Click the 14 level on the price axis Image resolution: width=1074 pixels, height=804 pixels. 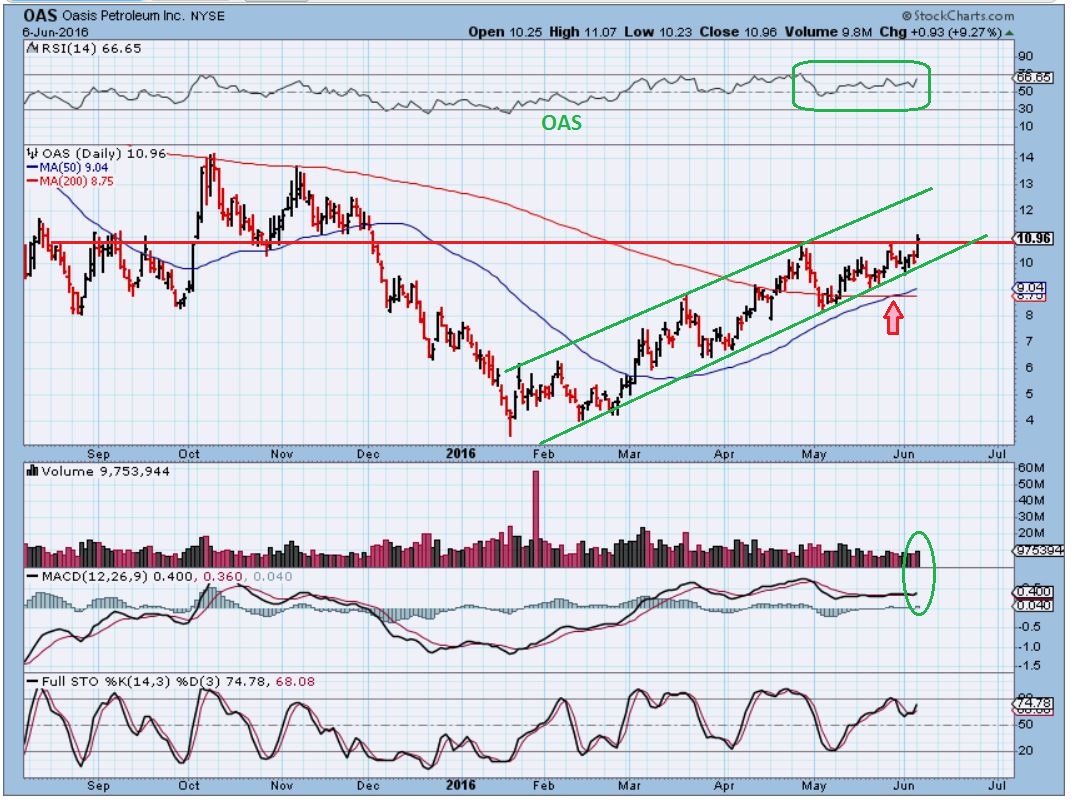click(x=1026, y=157)
